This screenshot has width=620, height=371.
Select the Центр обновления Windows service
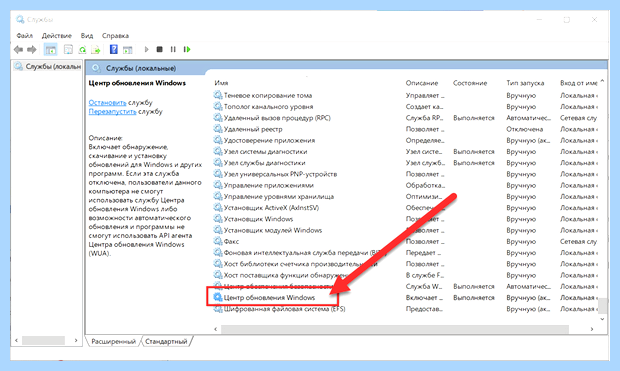click(269, 298)
